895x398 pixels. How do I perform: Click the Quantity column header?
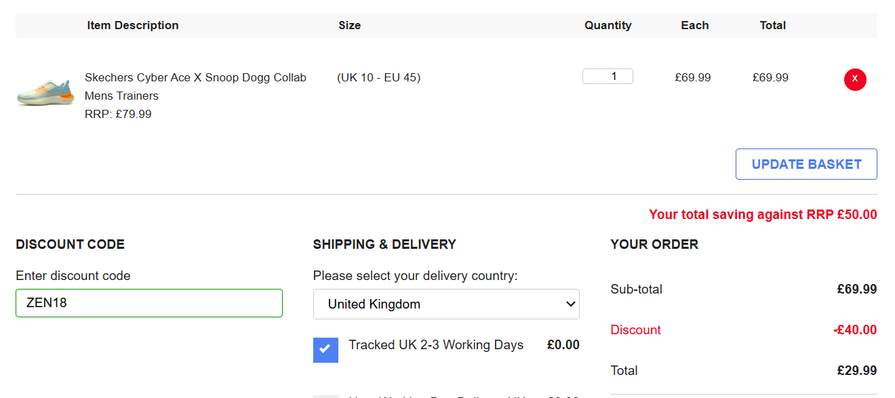point(607,25)
